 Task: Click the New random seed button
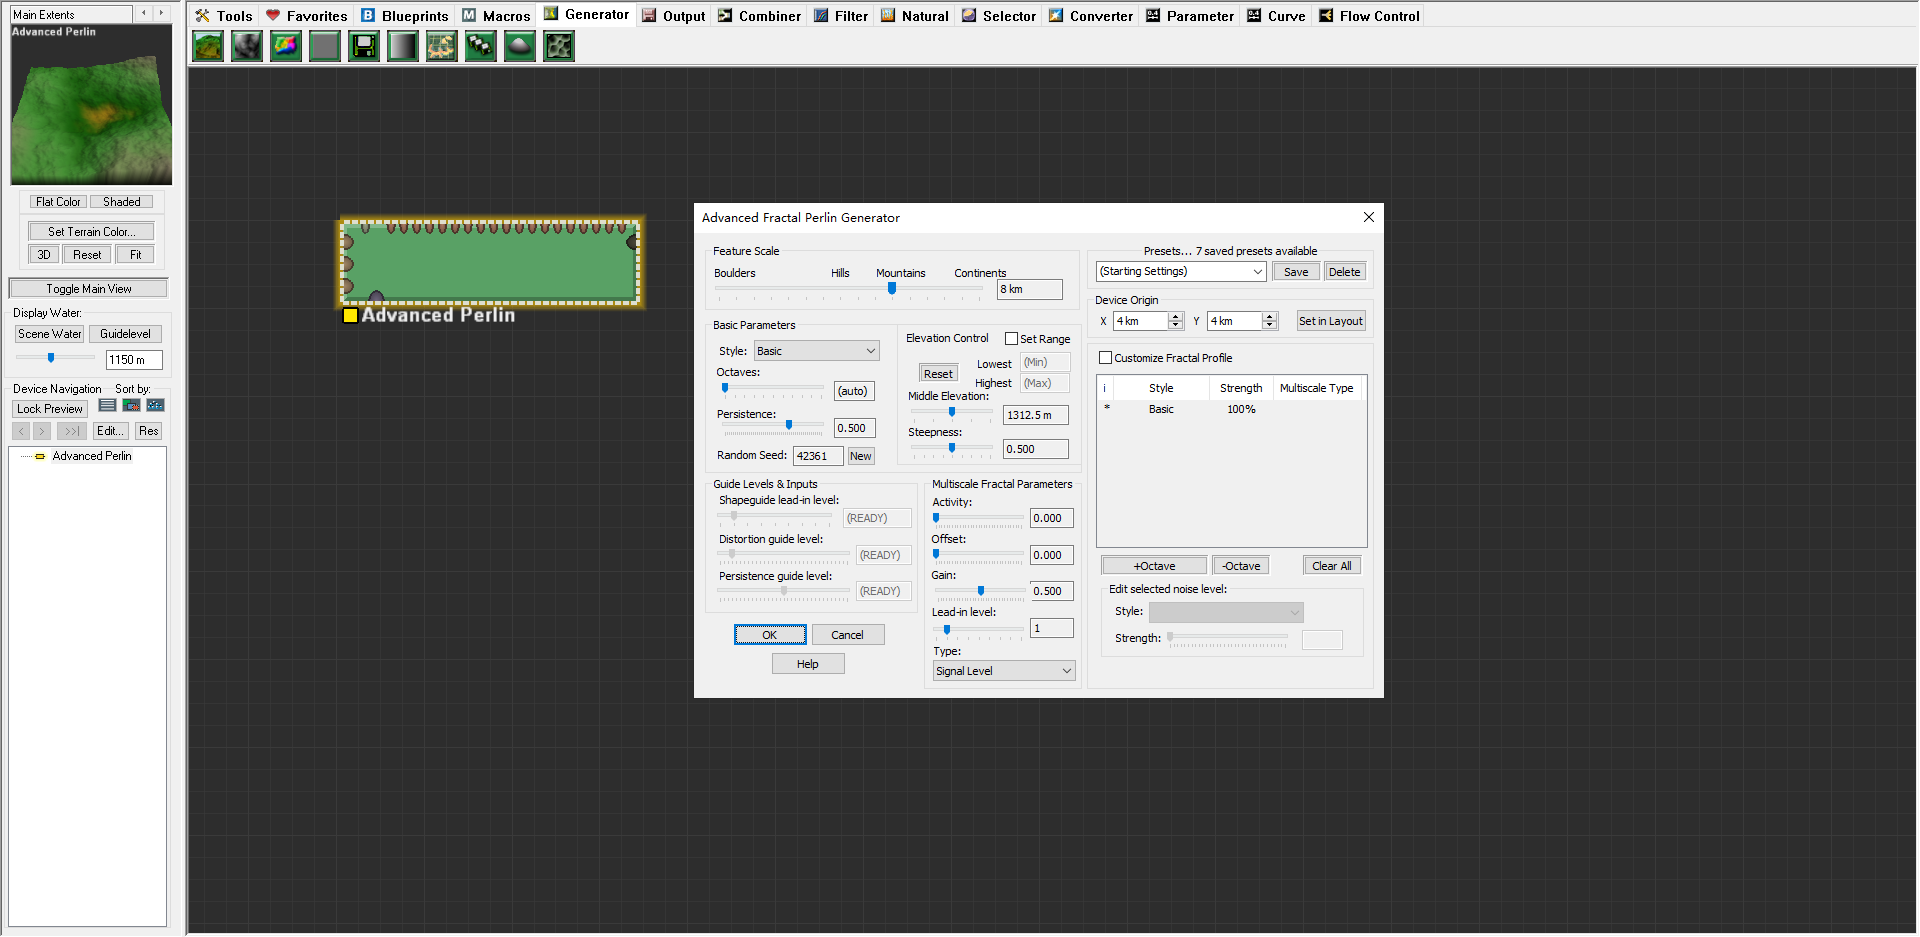860,456
